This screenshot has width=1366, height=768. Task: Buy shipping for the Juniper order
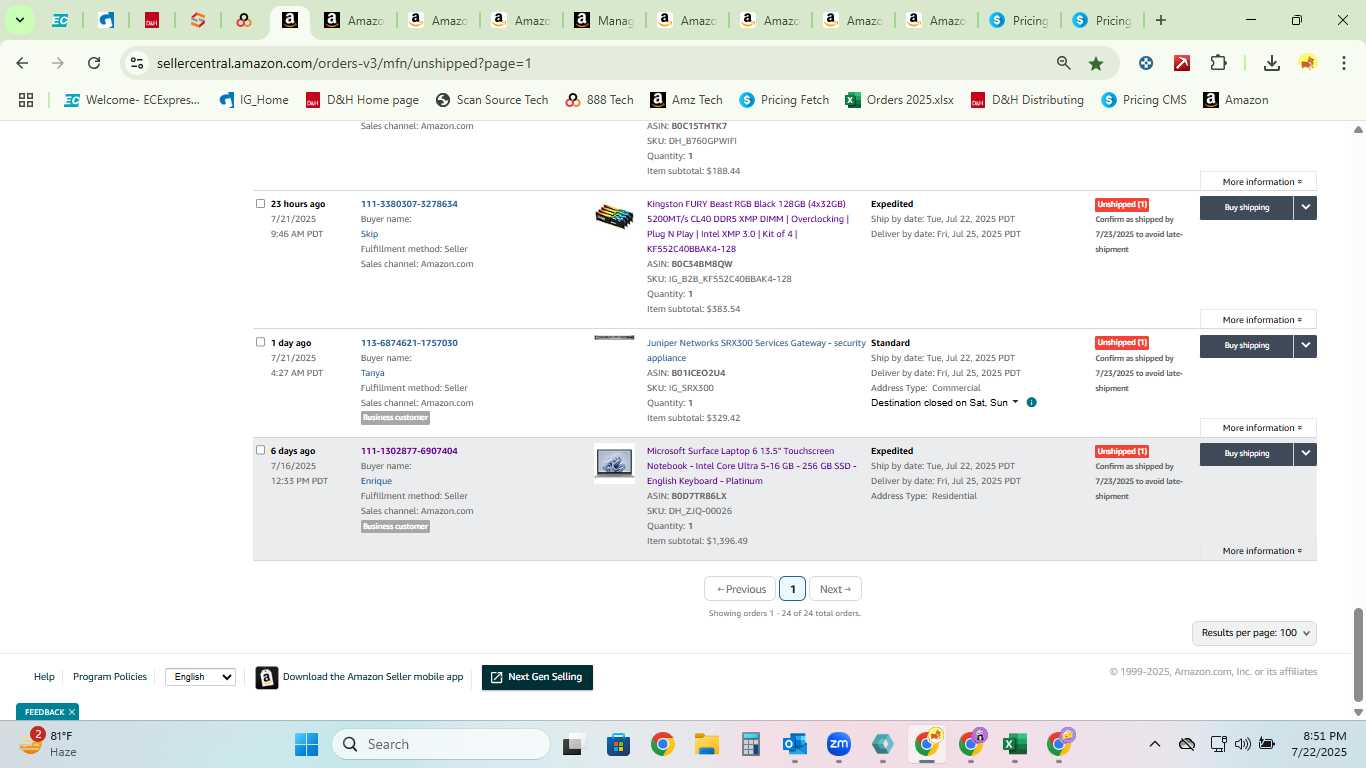1246,345
